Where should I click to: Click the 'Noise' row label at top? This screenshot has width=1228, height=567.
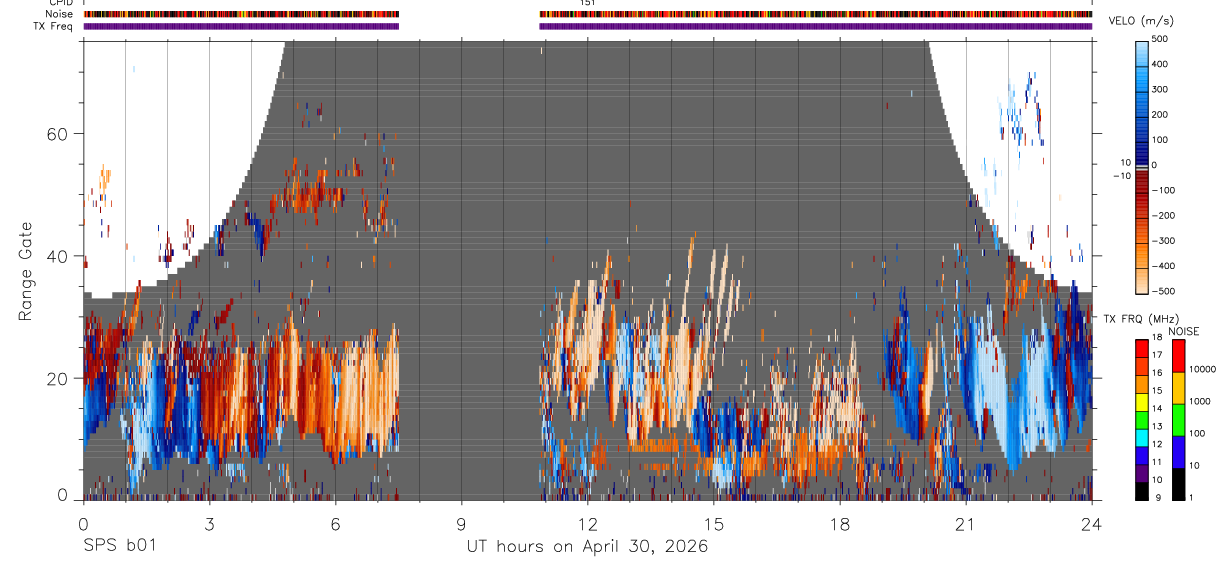60,14
